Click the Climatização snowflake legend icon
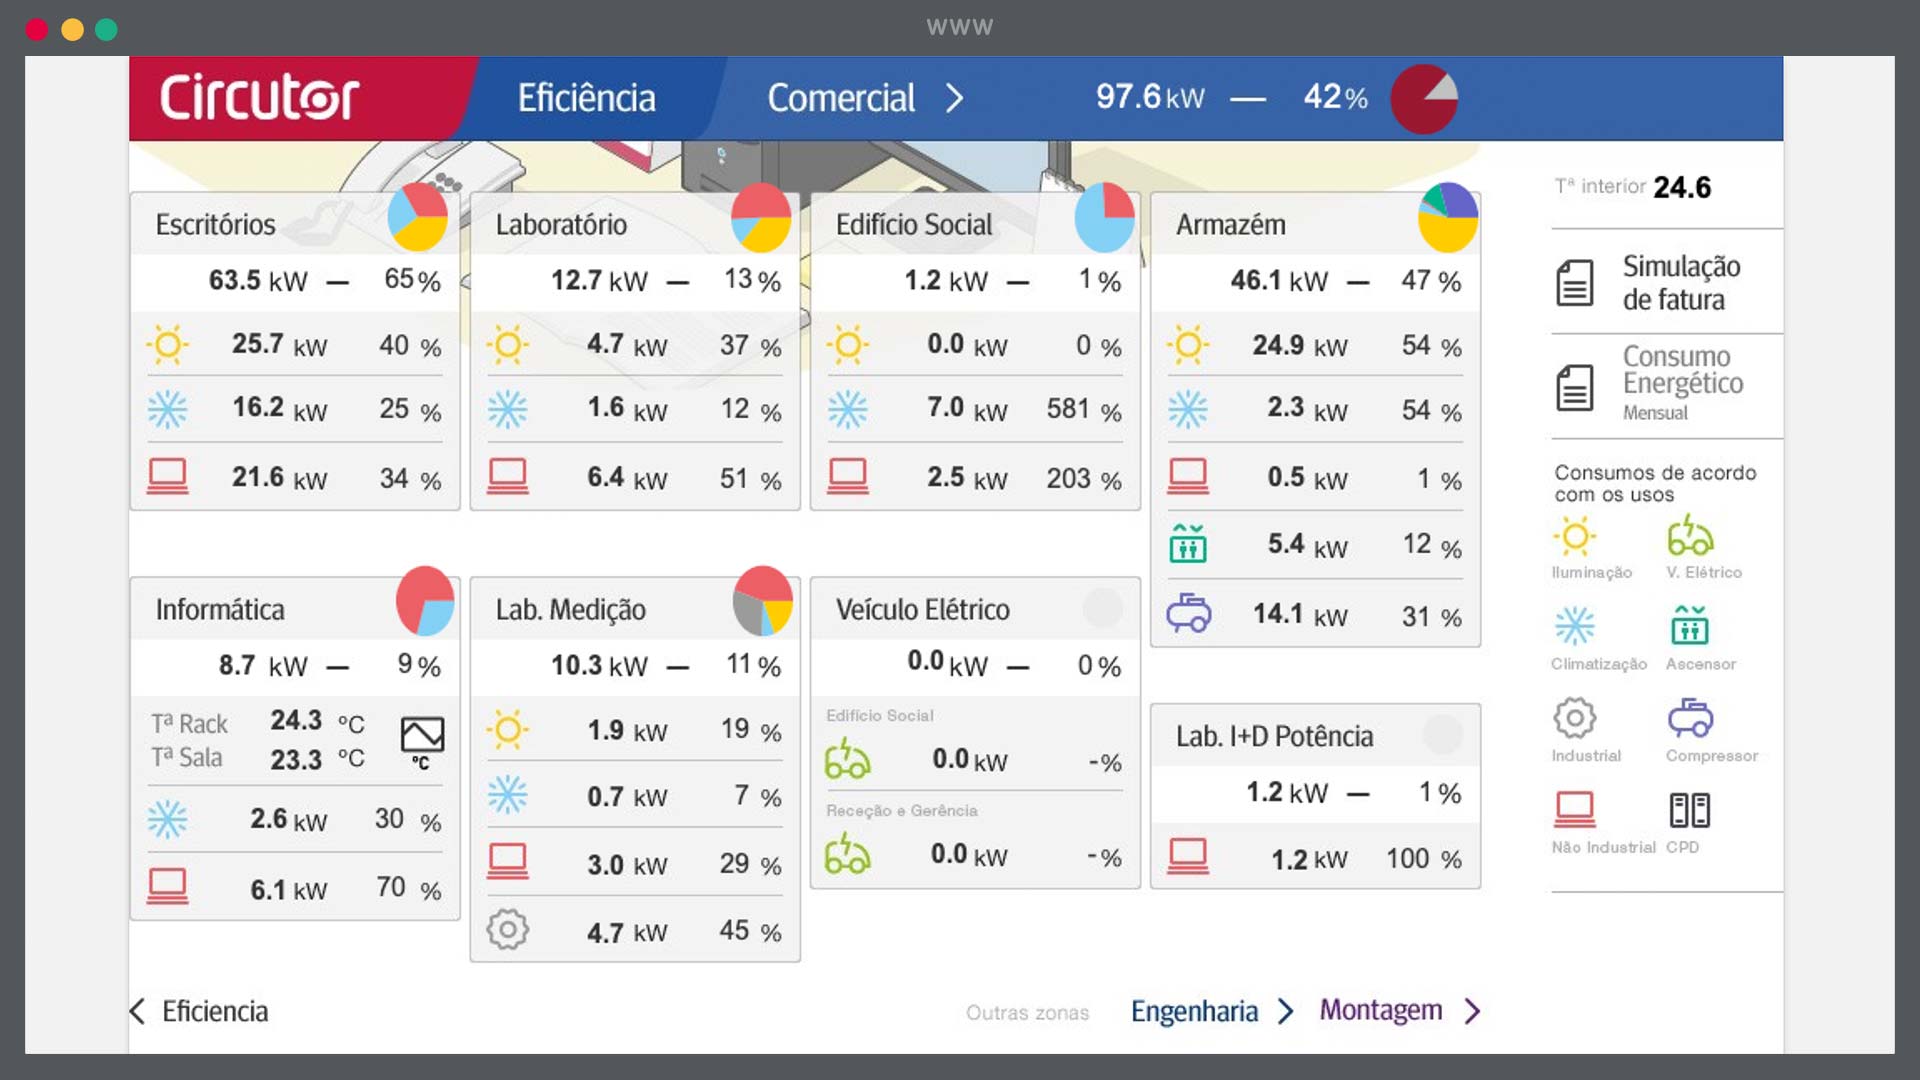Viewport: 1920px width, 1080px height. click(1575, 626)
